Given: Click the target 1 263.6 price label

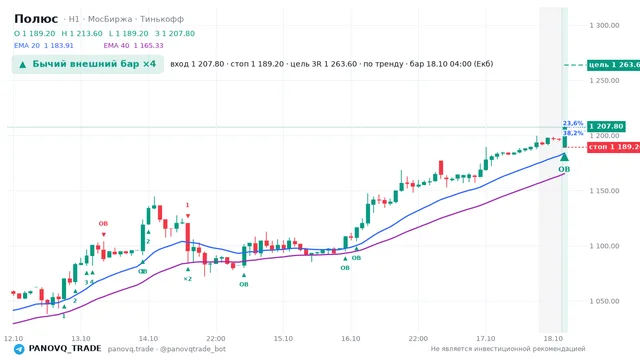Looking at the screenshot, I should [613, 64].
